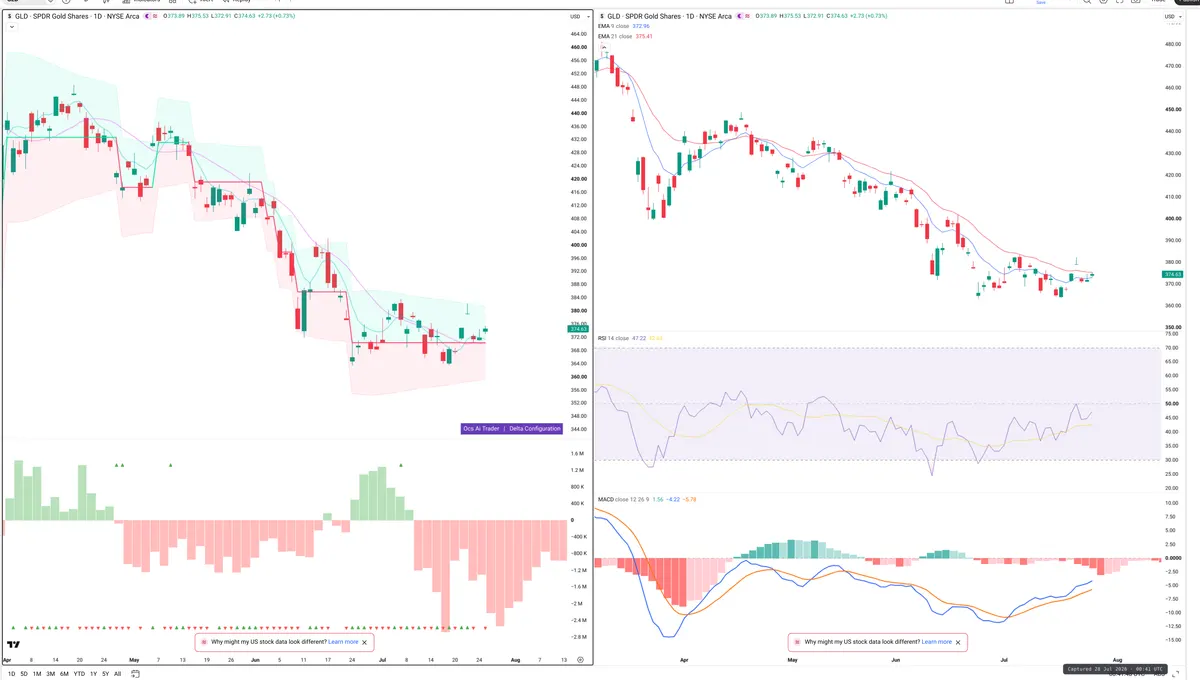Open Learn more link in left chart notice
The image size is (1200, 680).
(343, 642)
